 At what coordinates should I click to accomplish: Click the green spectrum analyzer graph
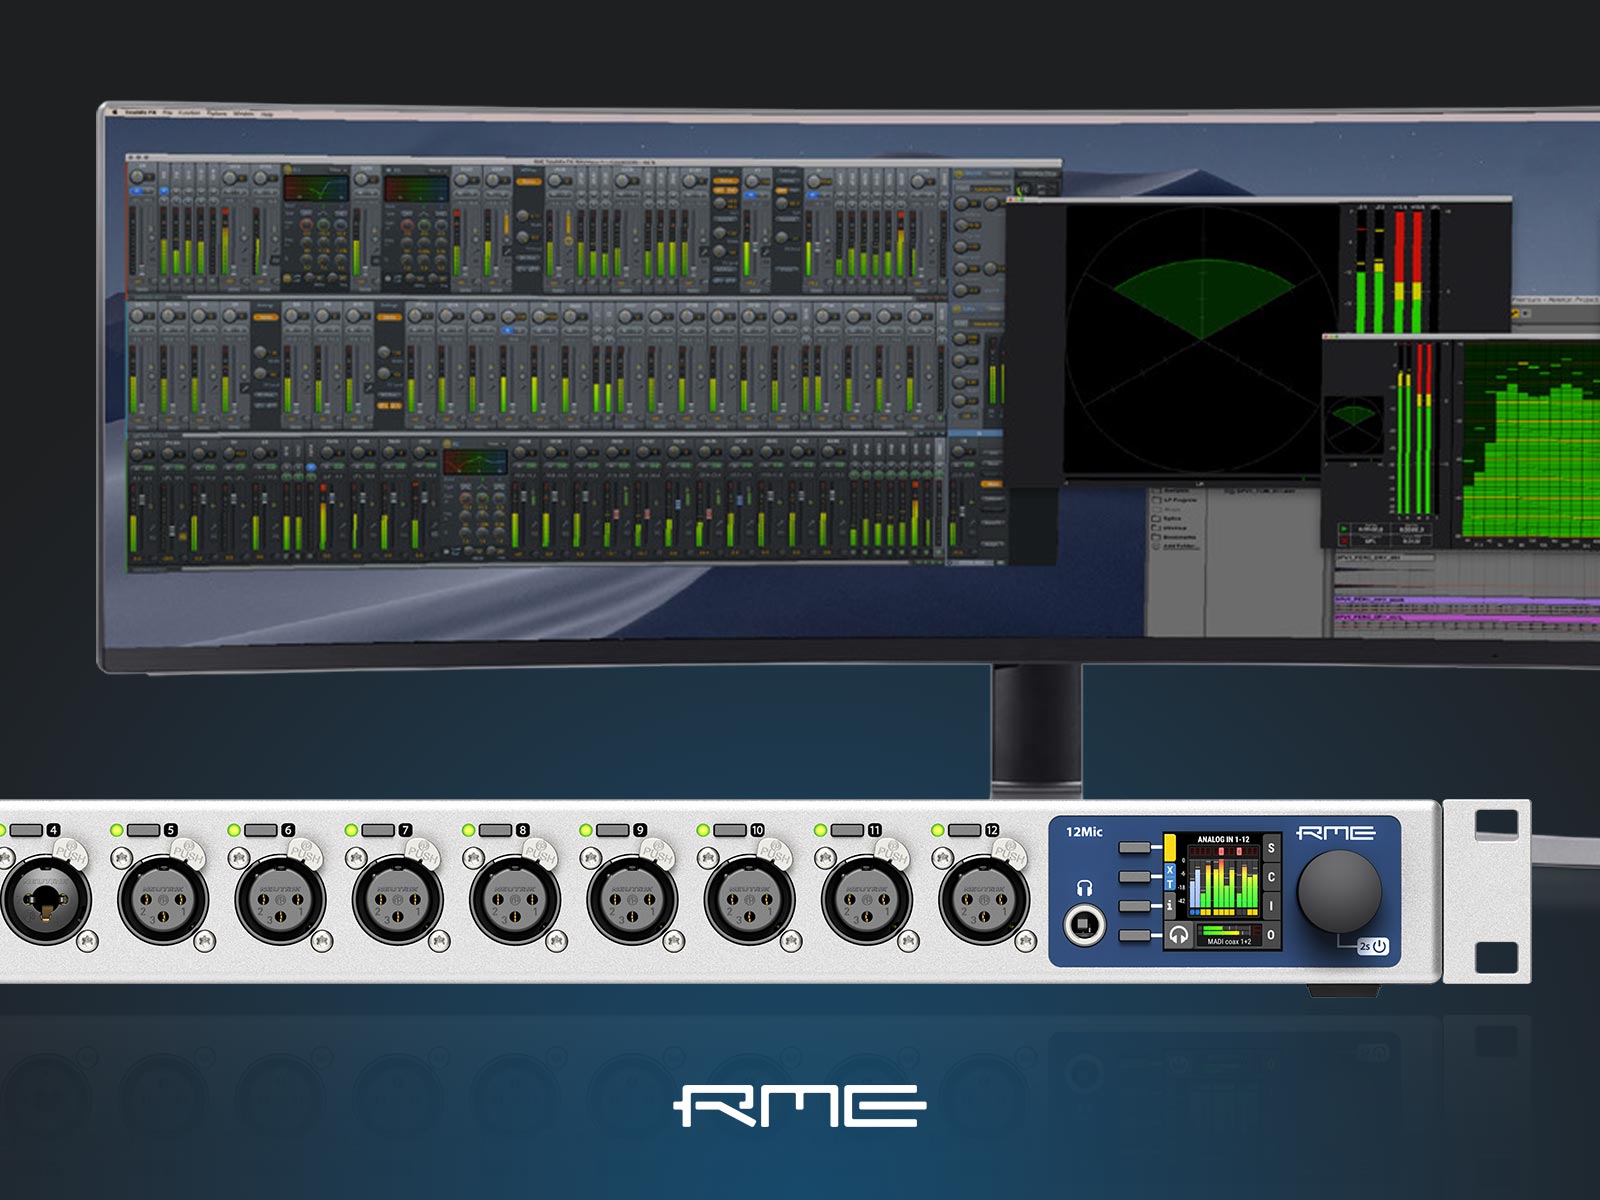pyautogui.click(x=1531, y=441)
